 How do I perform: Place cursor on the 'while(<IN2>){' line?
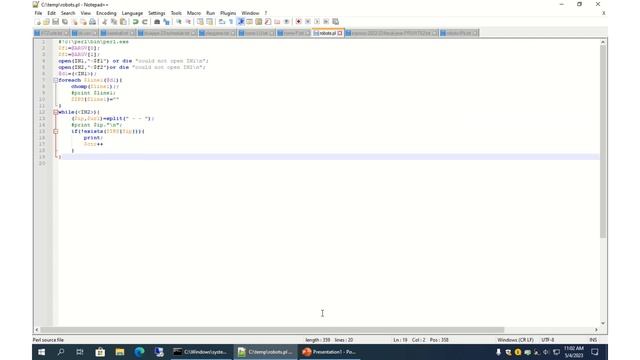click(x=79, y=112)
